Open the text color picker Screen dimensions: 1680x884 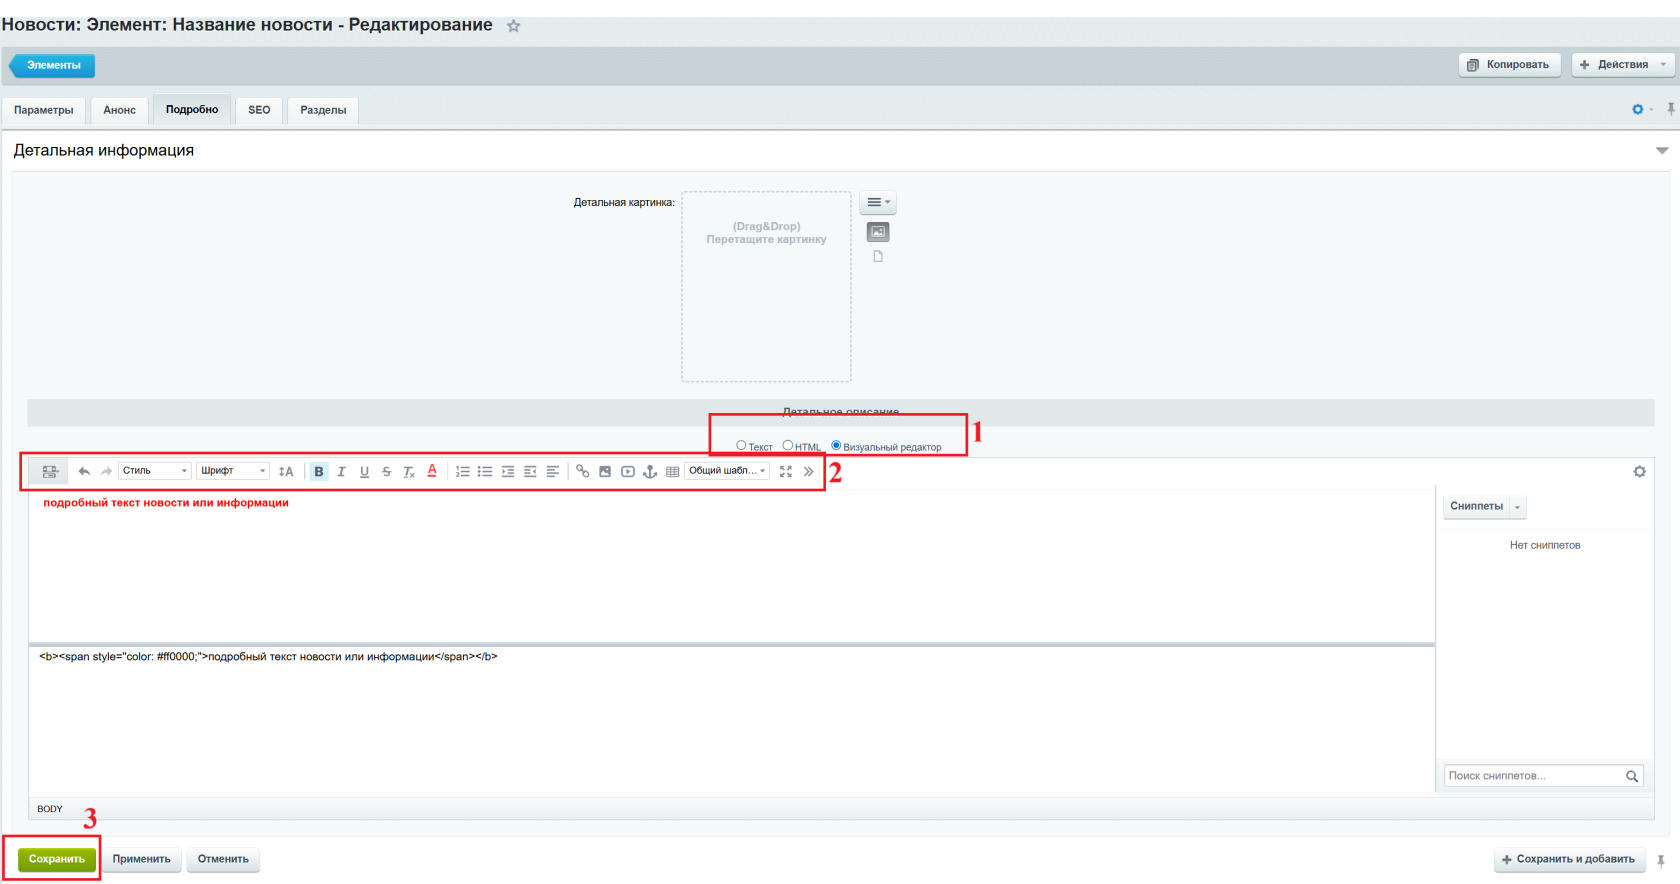432,471
